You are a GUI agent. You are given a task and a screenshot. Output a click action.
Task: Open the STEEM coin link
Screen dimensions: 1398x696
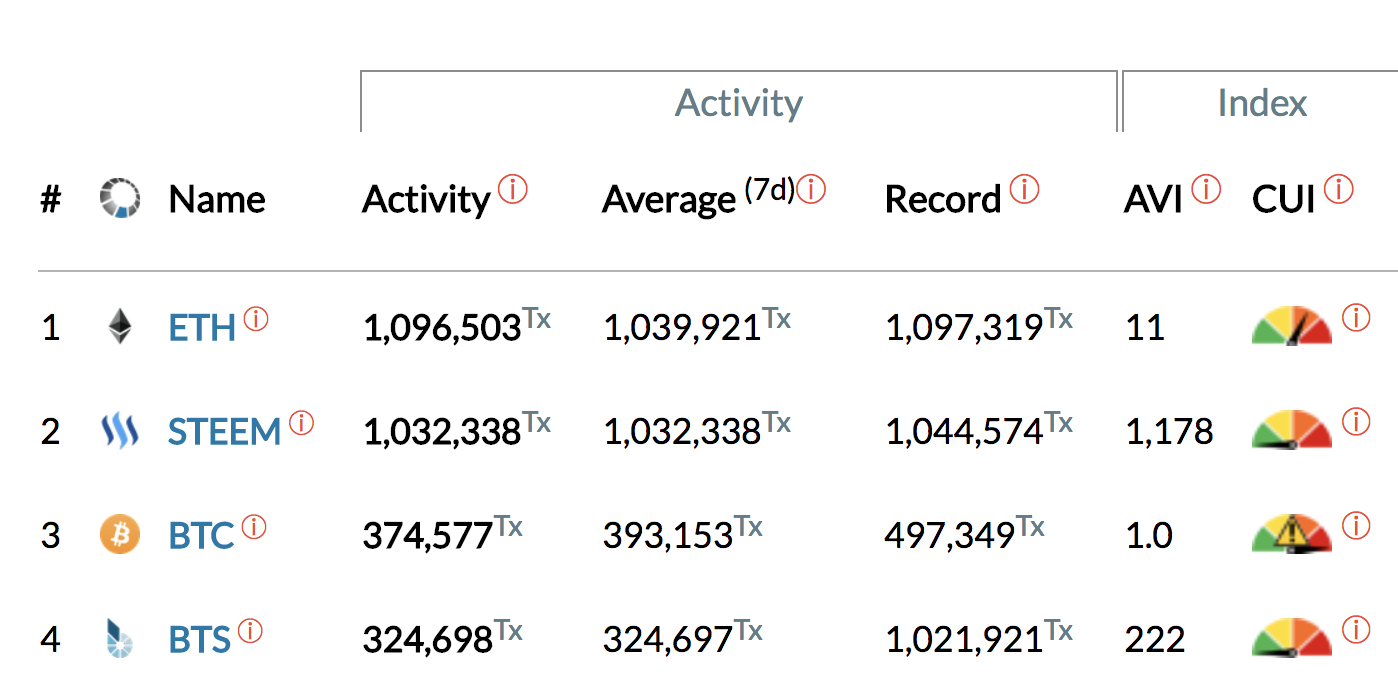pyautogui.click(x=225, y=432)
